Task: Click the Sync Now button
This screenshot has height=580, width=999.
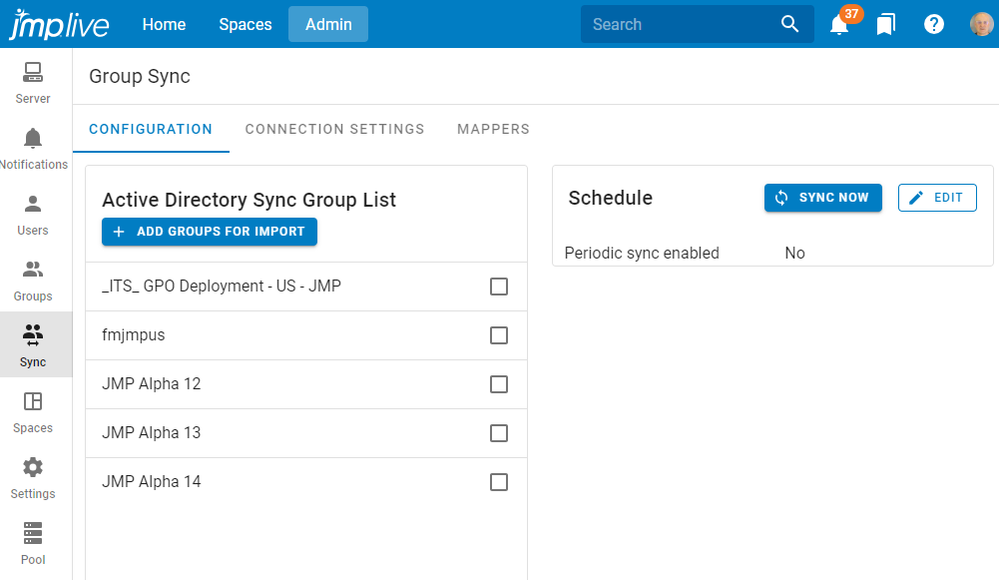Action: [x=823, y=198]
